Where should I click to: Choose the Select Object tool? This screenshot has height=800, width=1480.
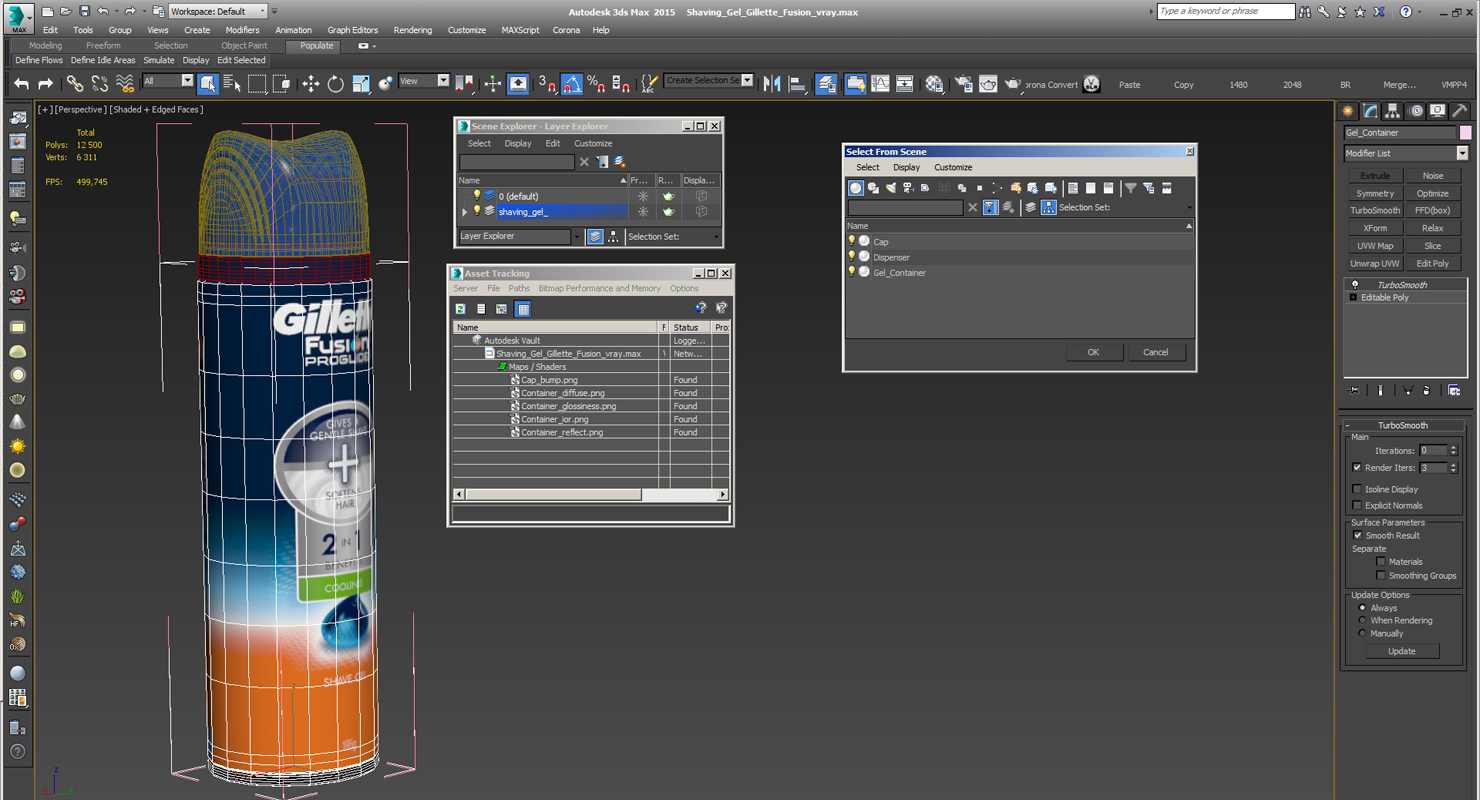(x=208, y=84)
